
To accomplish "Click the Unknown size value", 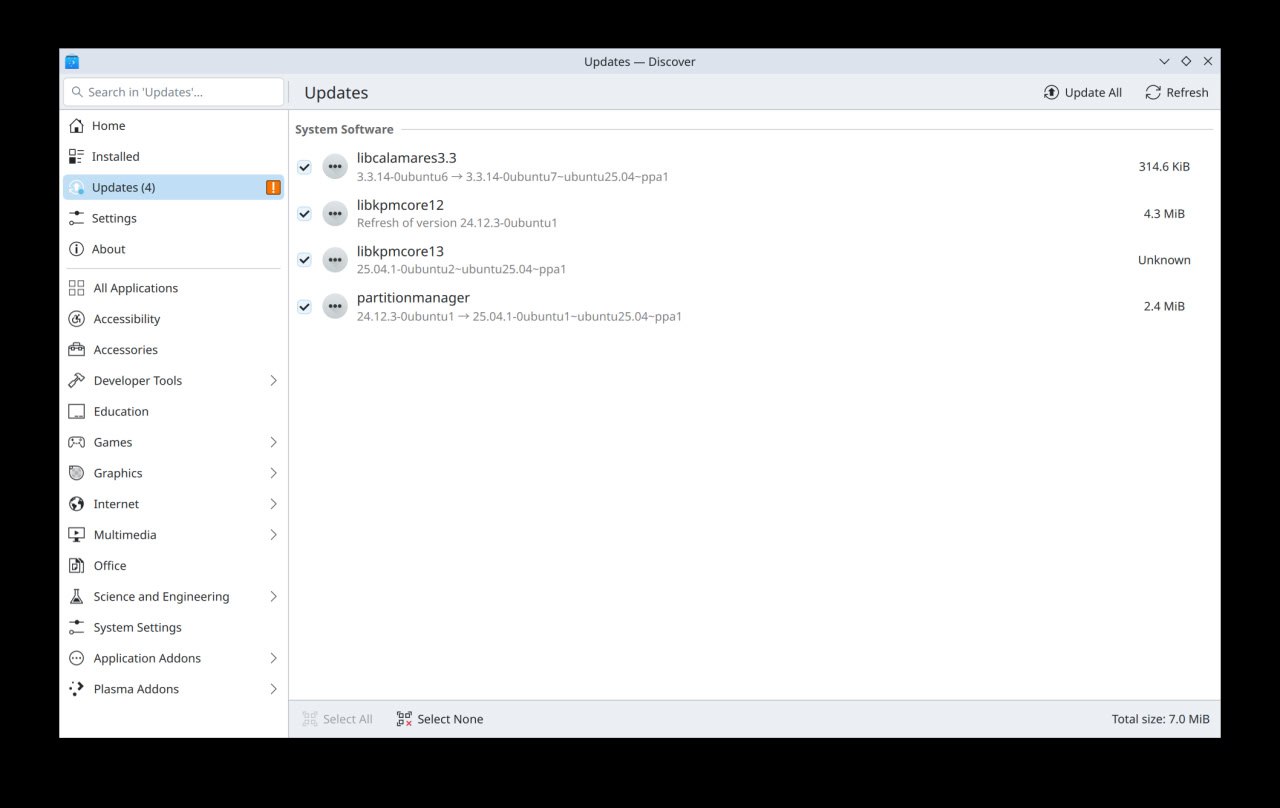I will [1164, 260].
